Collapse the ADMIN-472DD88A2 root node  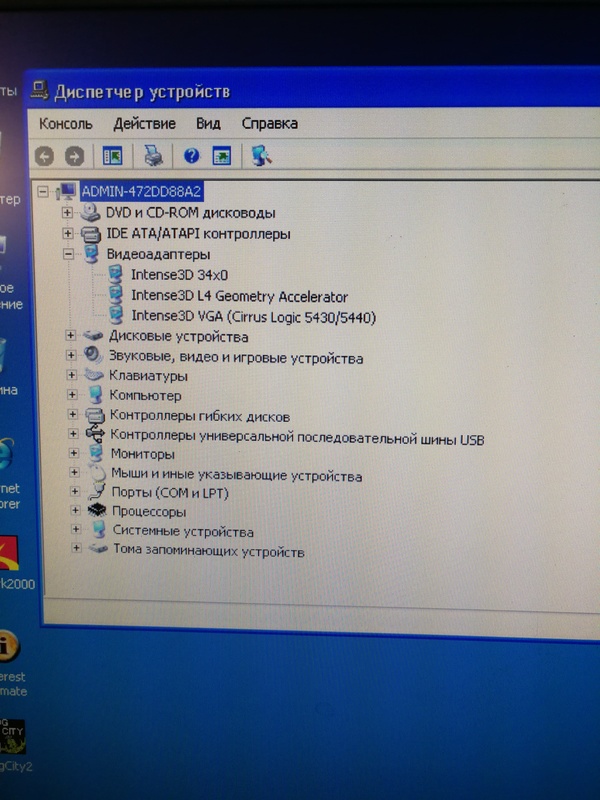pyautogui.click(x=43, y=192)
